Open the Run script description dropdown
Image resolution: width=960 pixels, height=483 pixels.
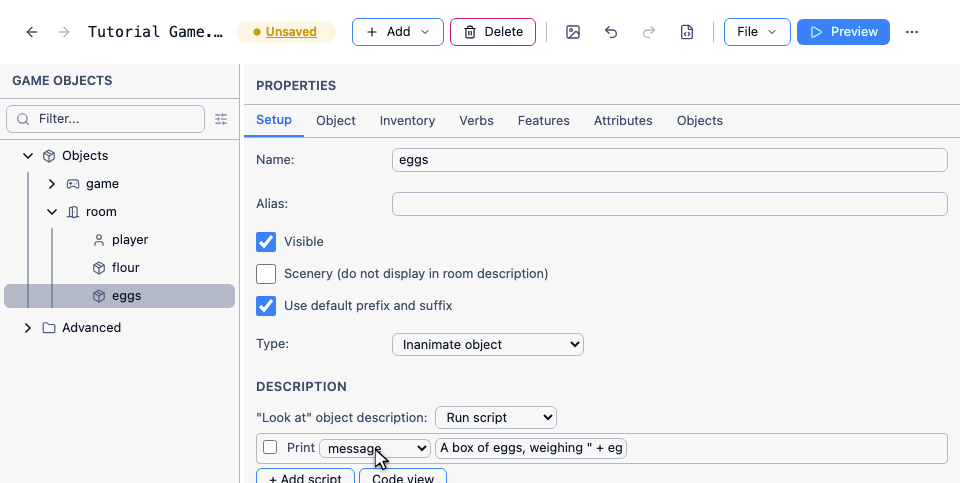pos(496,417)
